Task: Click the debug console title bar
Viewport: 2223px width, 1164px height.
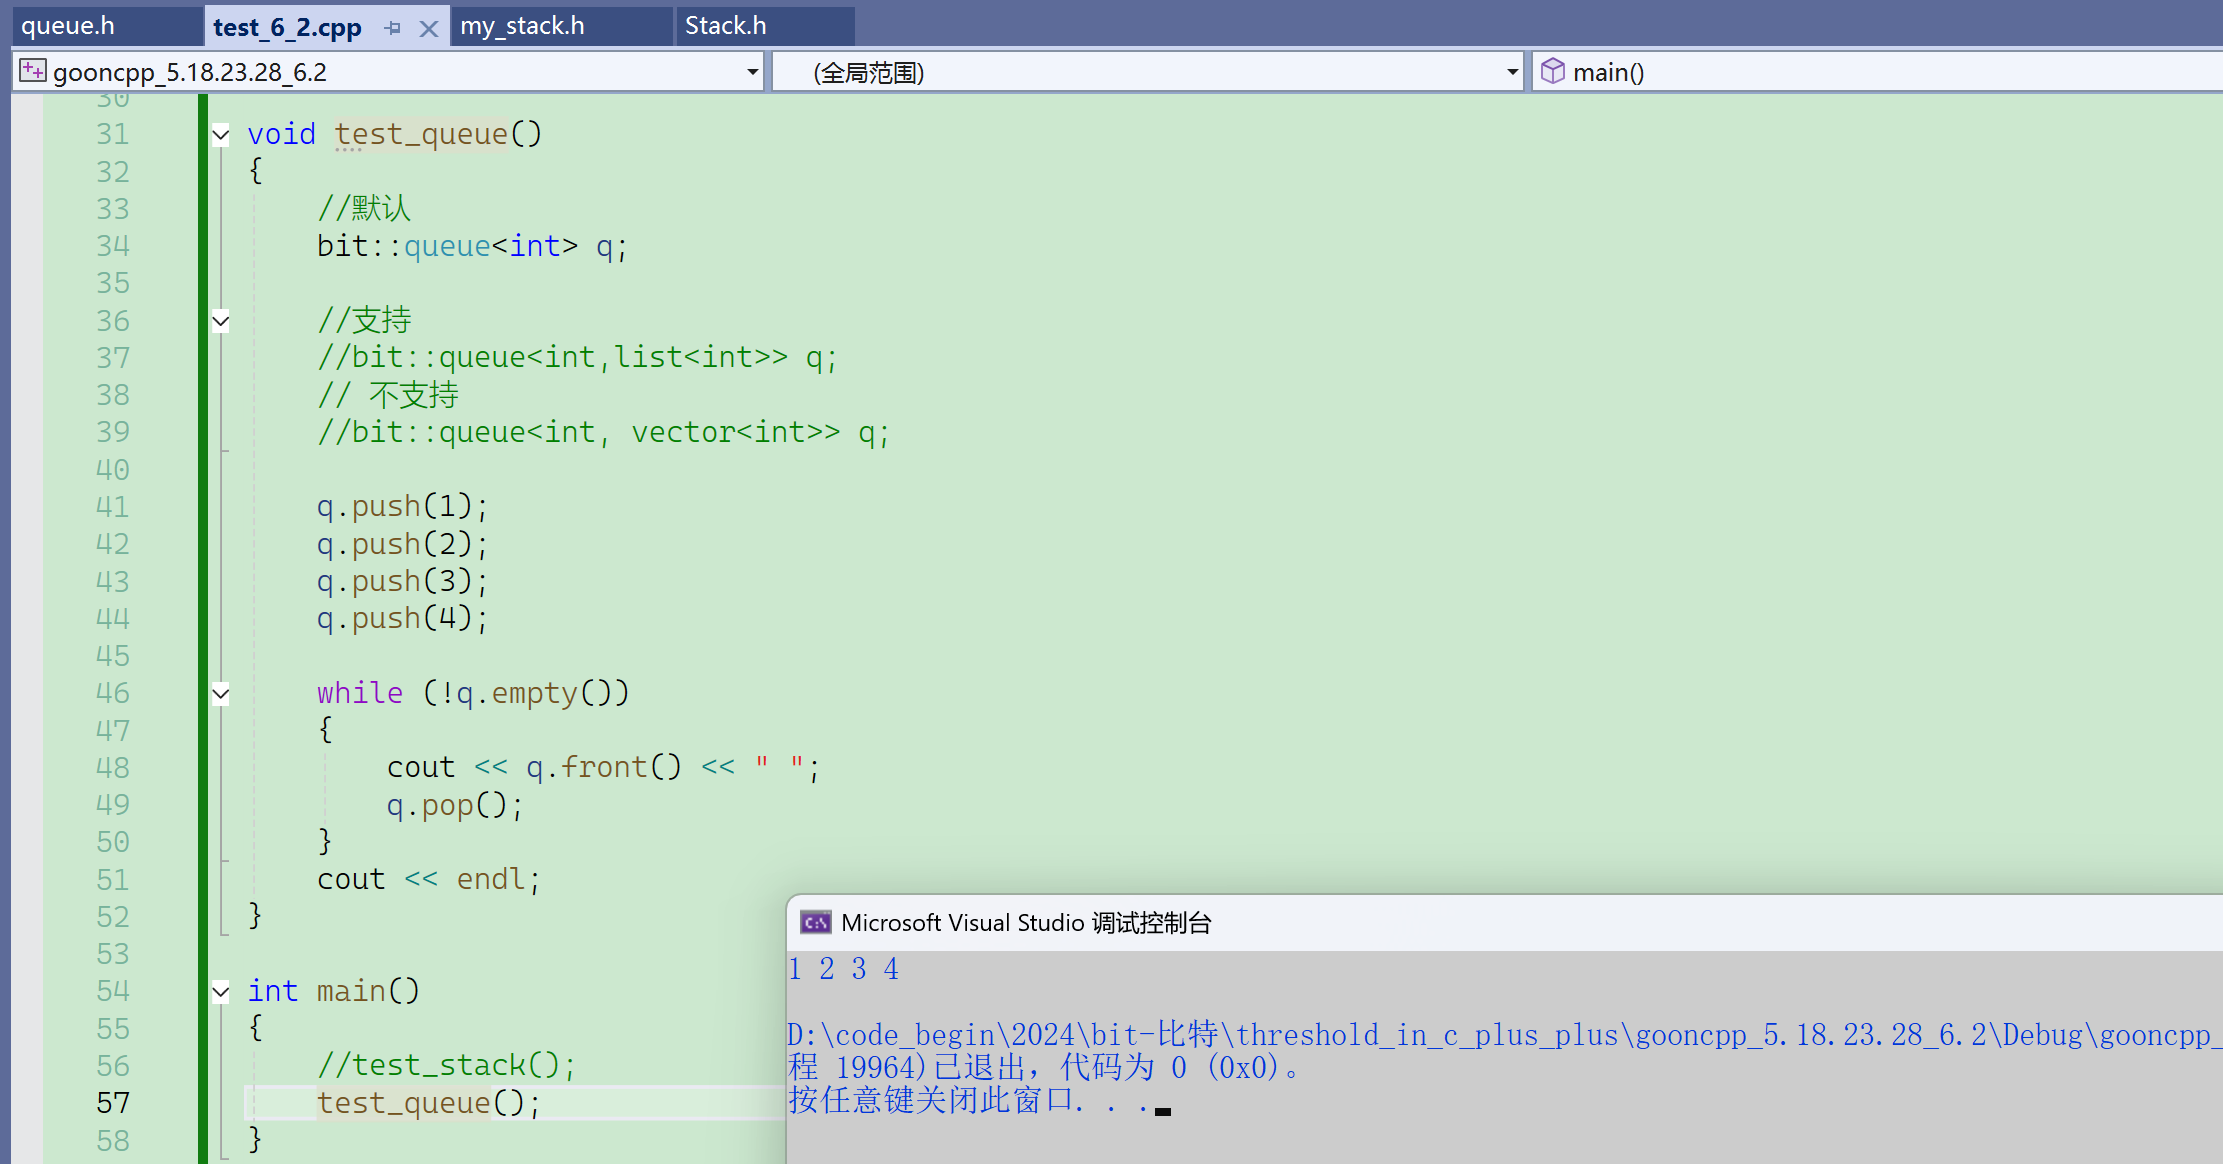Action: (1500, 922)
